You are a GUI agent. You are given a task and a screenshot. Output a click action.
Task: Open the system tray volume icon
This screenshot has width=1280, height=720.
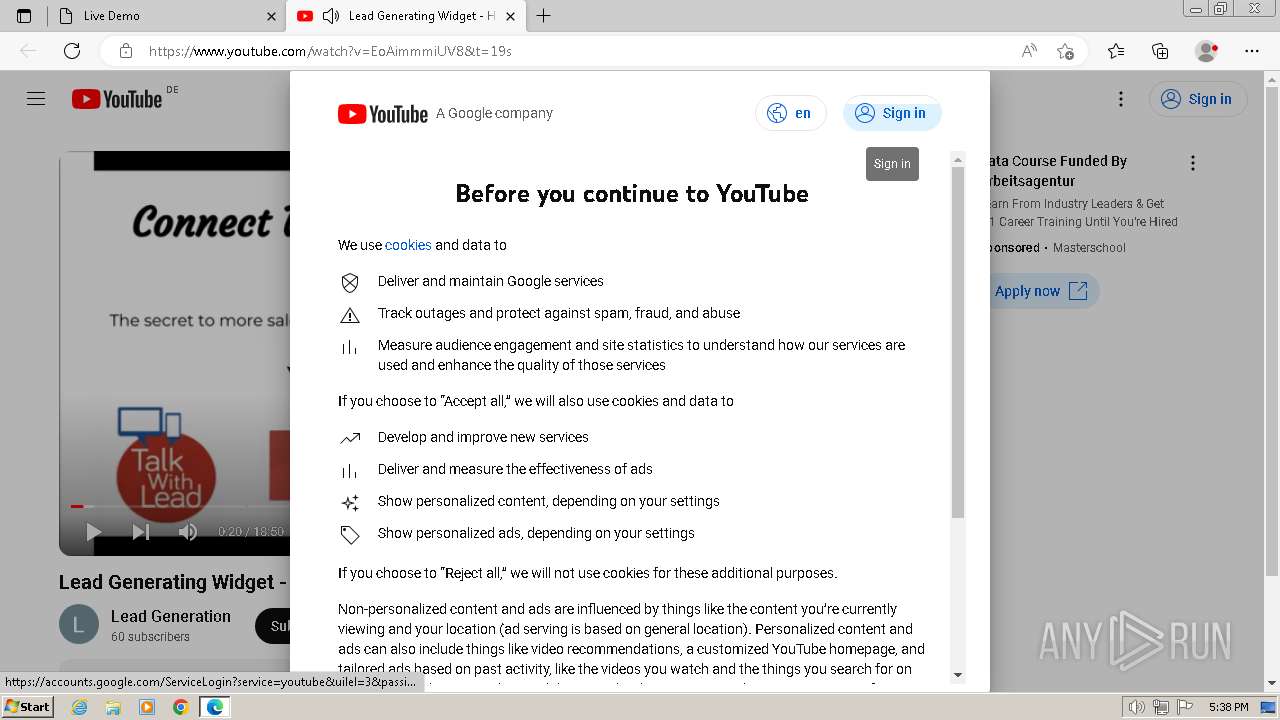point(1137,707)
